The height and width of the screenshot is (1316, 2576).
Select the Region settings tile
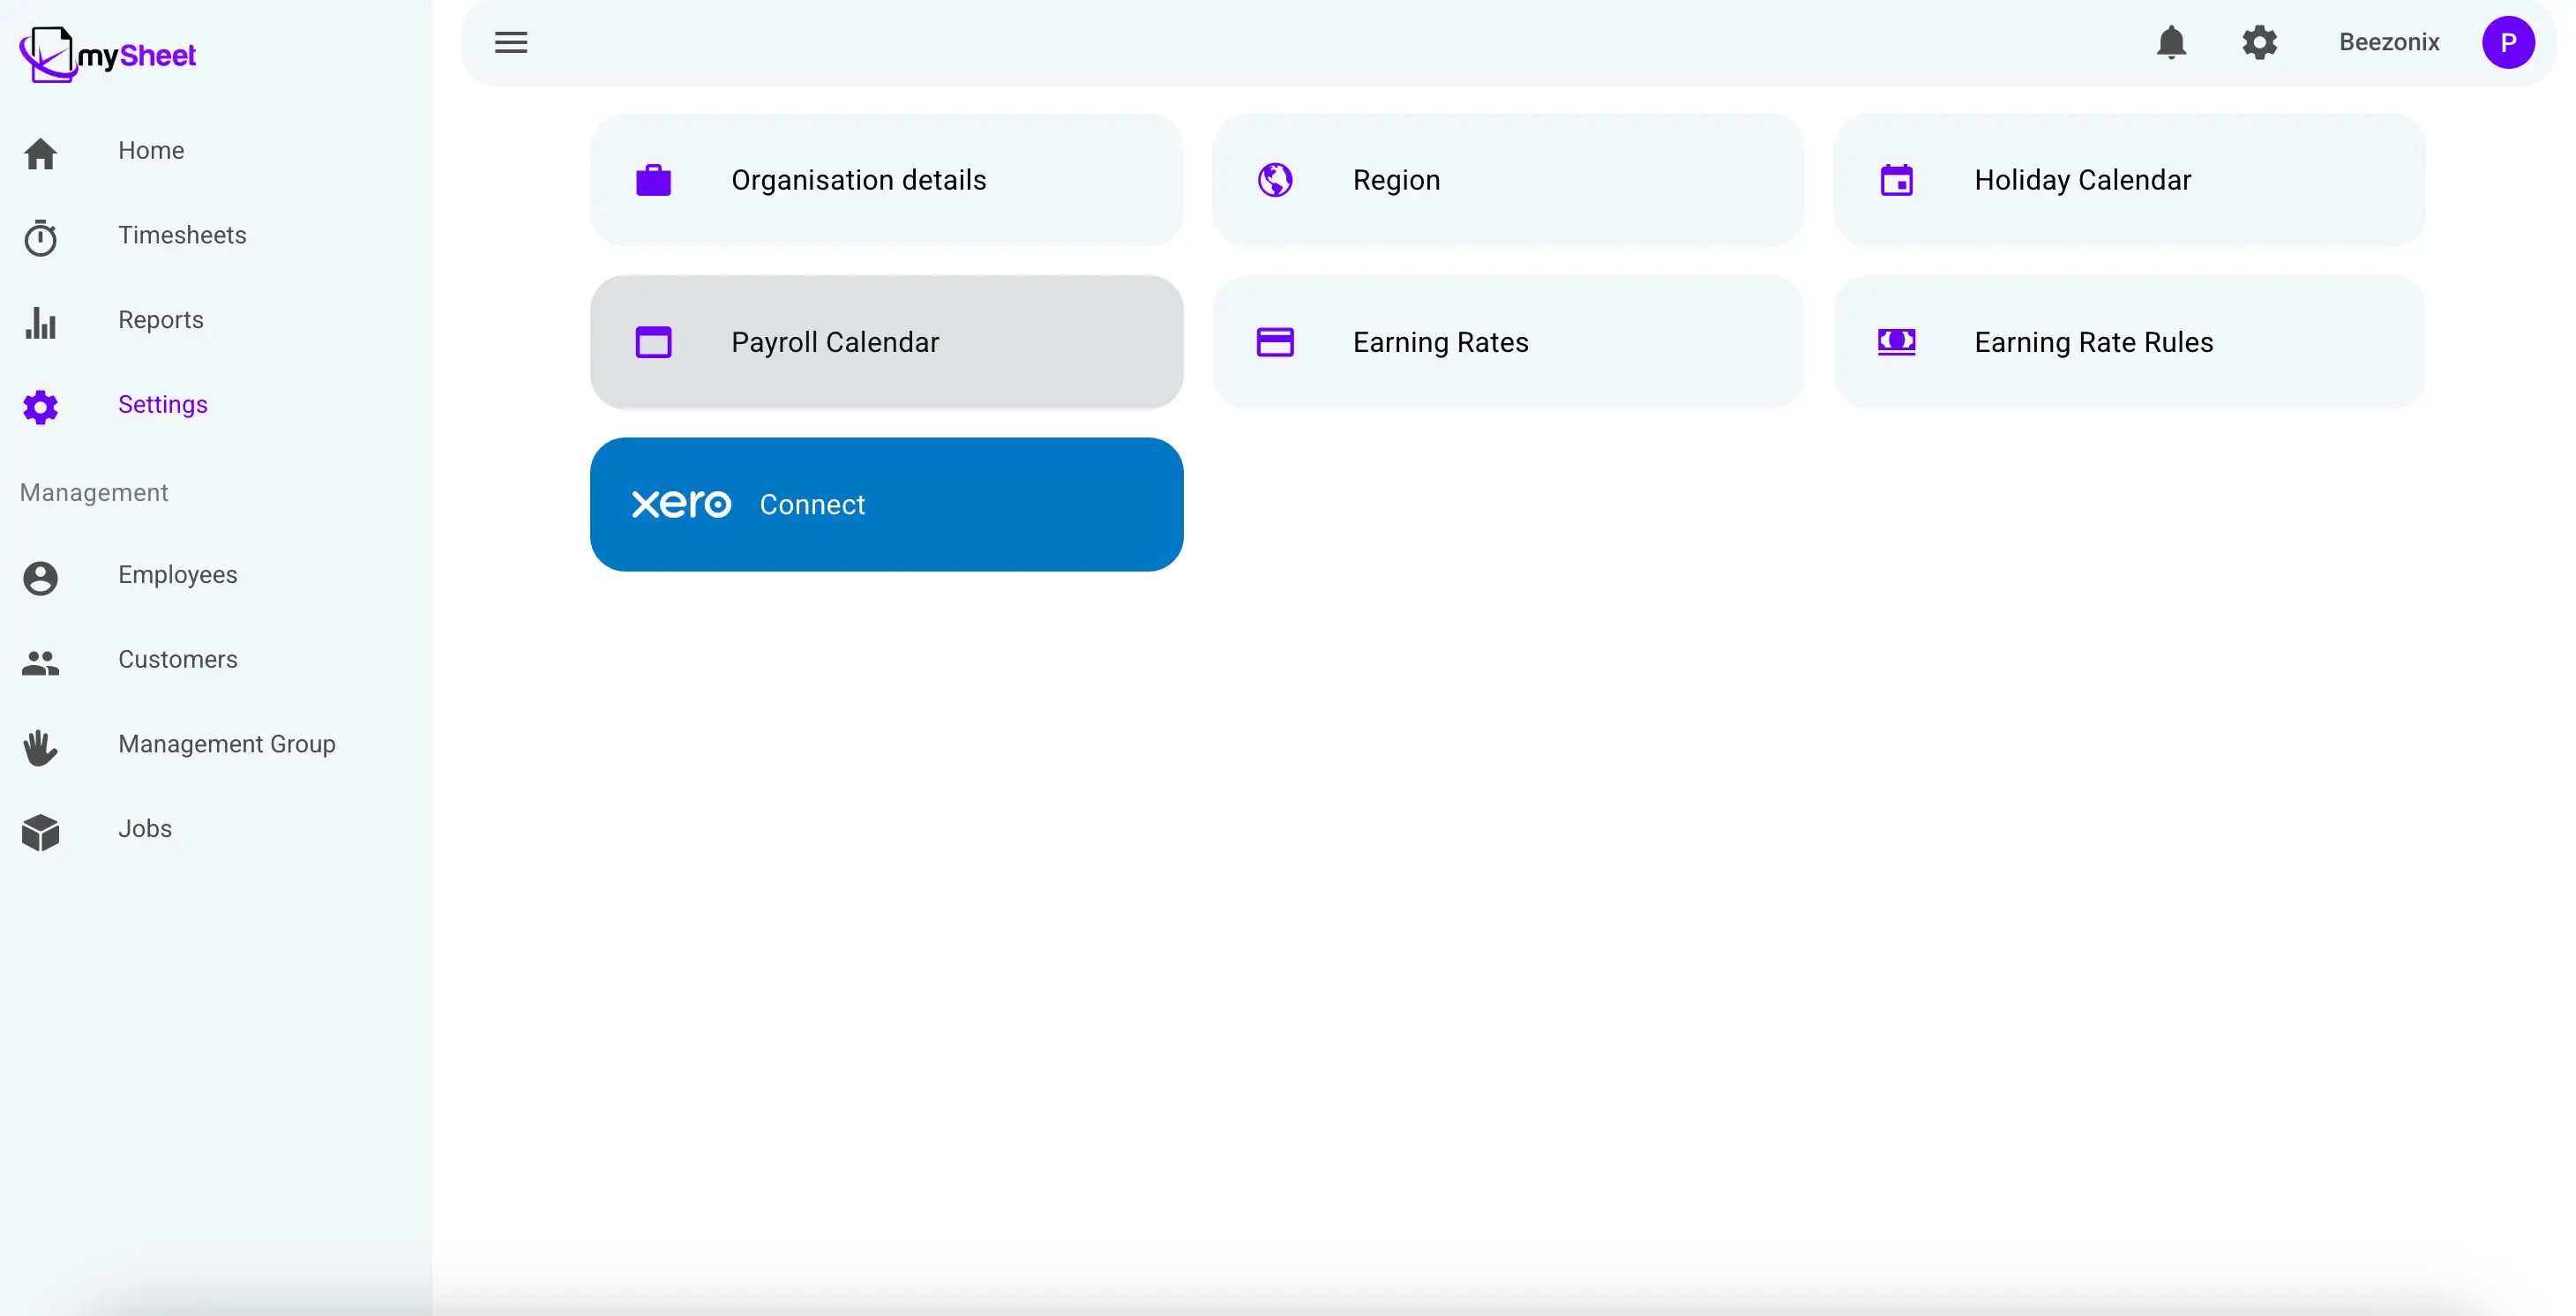tap(1509, 180)
